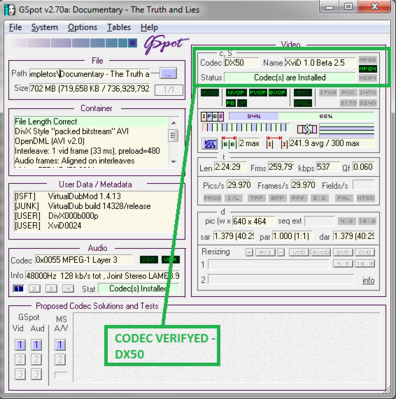Open the File menu

(15, 27)
